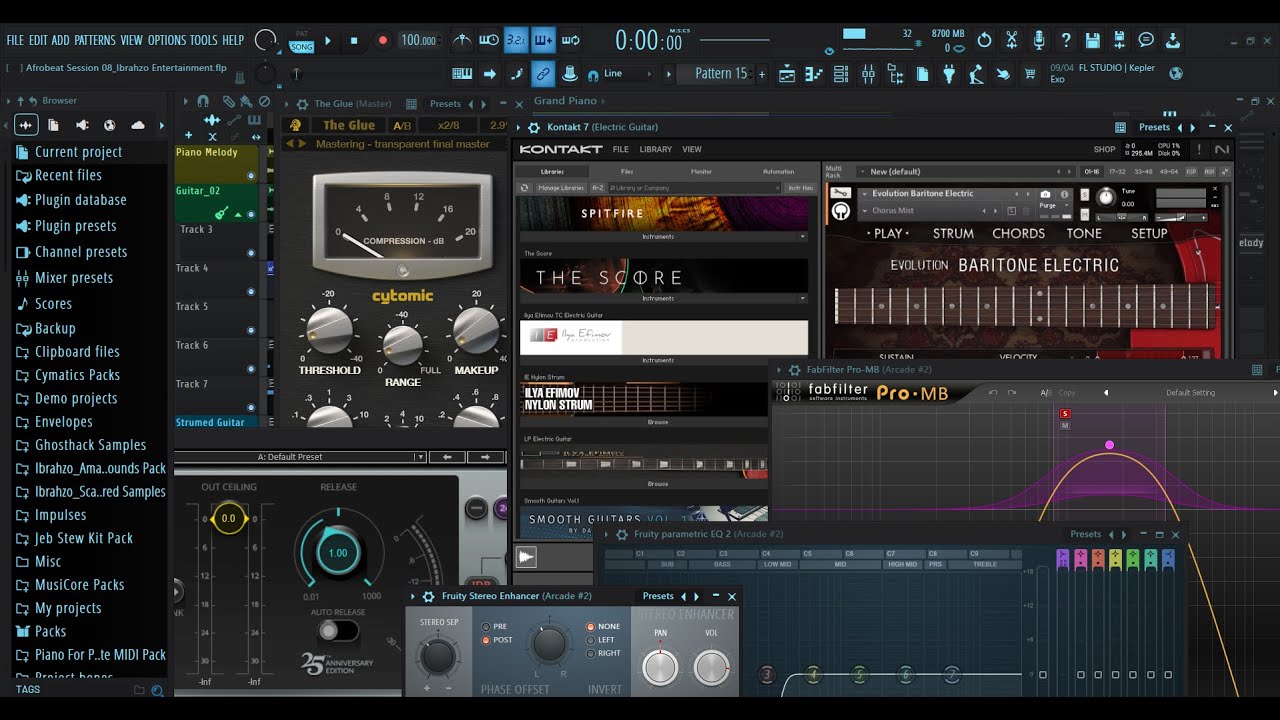Toggle the typing keyboard to piano icon
1280x720 pixels.
click(462, 74)
